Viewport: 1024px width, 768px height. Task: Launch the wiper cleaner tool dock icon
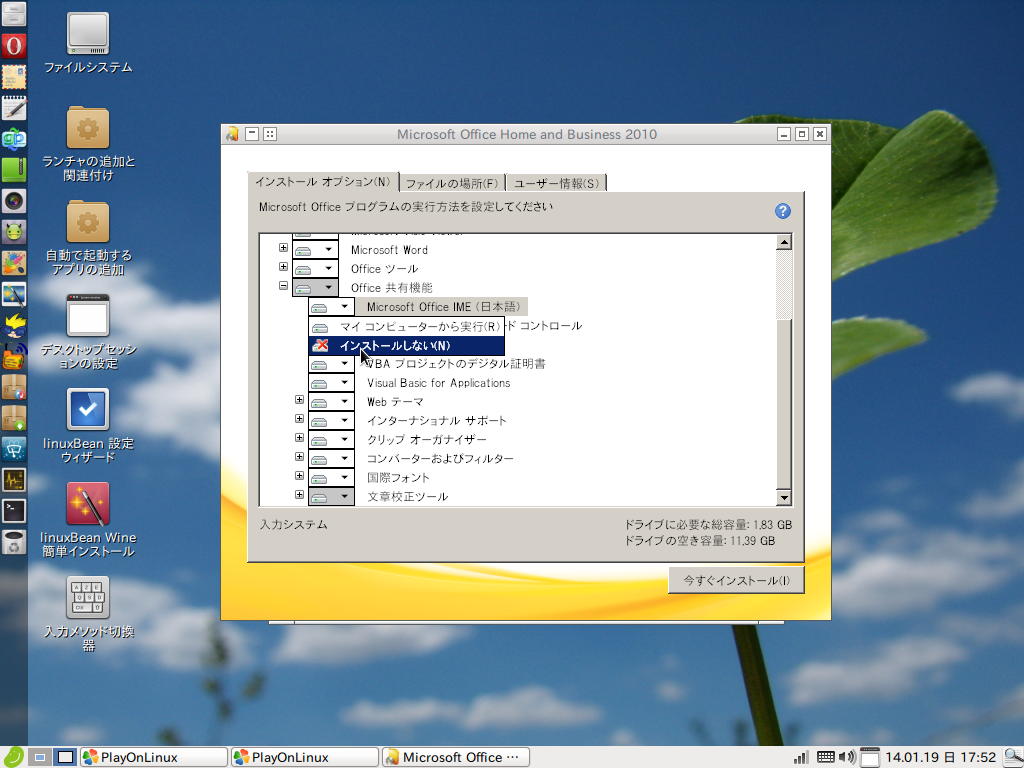tap(13, 449)
